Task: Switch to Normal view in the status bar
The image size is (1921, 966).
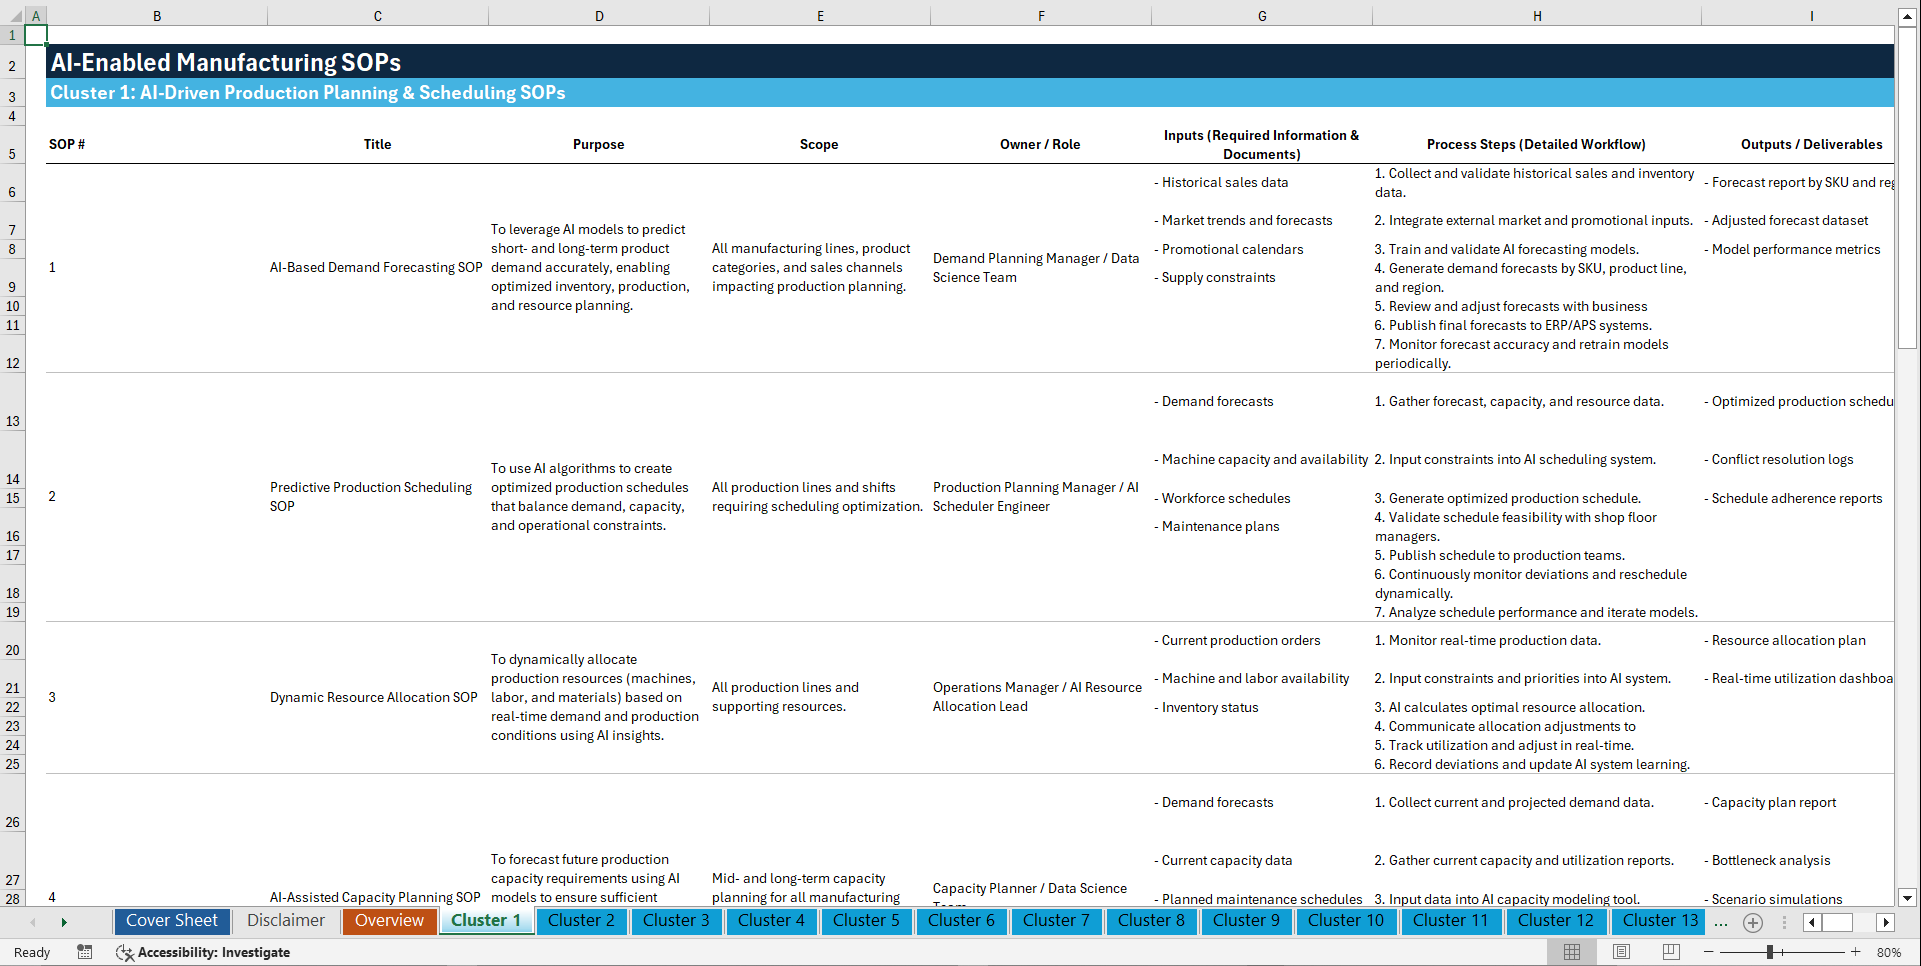Action: 1571,952
